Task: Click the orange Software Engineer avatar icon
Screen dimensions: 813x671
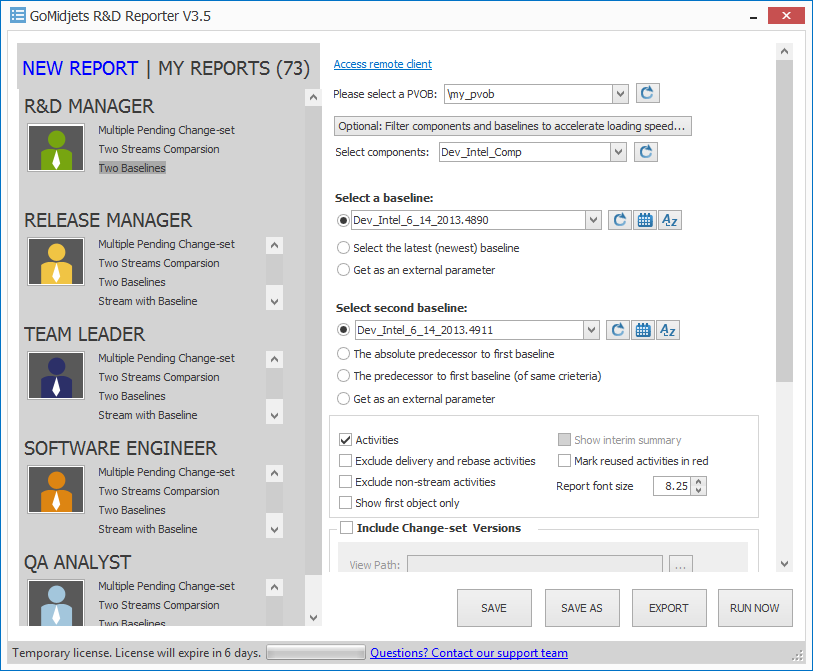Action: pyautogui.click(x=56, y=491)
